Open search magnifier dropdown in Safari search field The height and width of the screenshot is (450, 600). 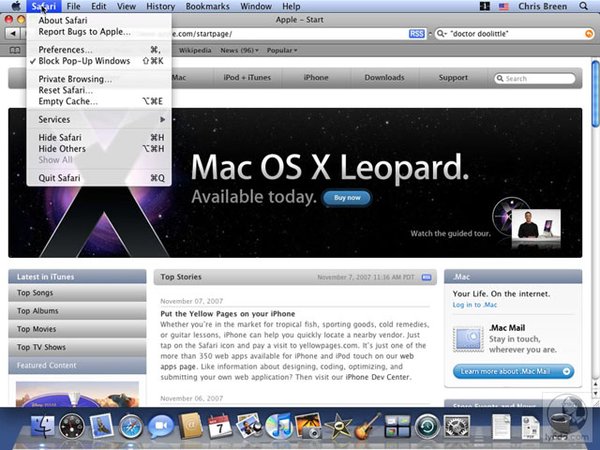(x=442, y=34)
